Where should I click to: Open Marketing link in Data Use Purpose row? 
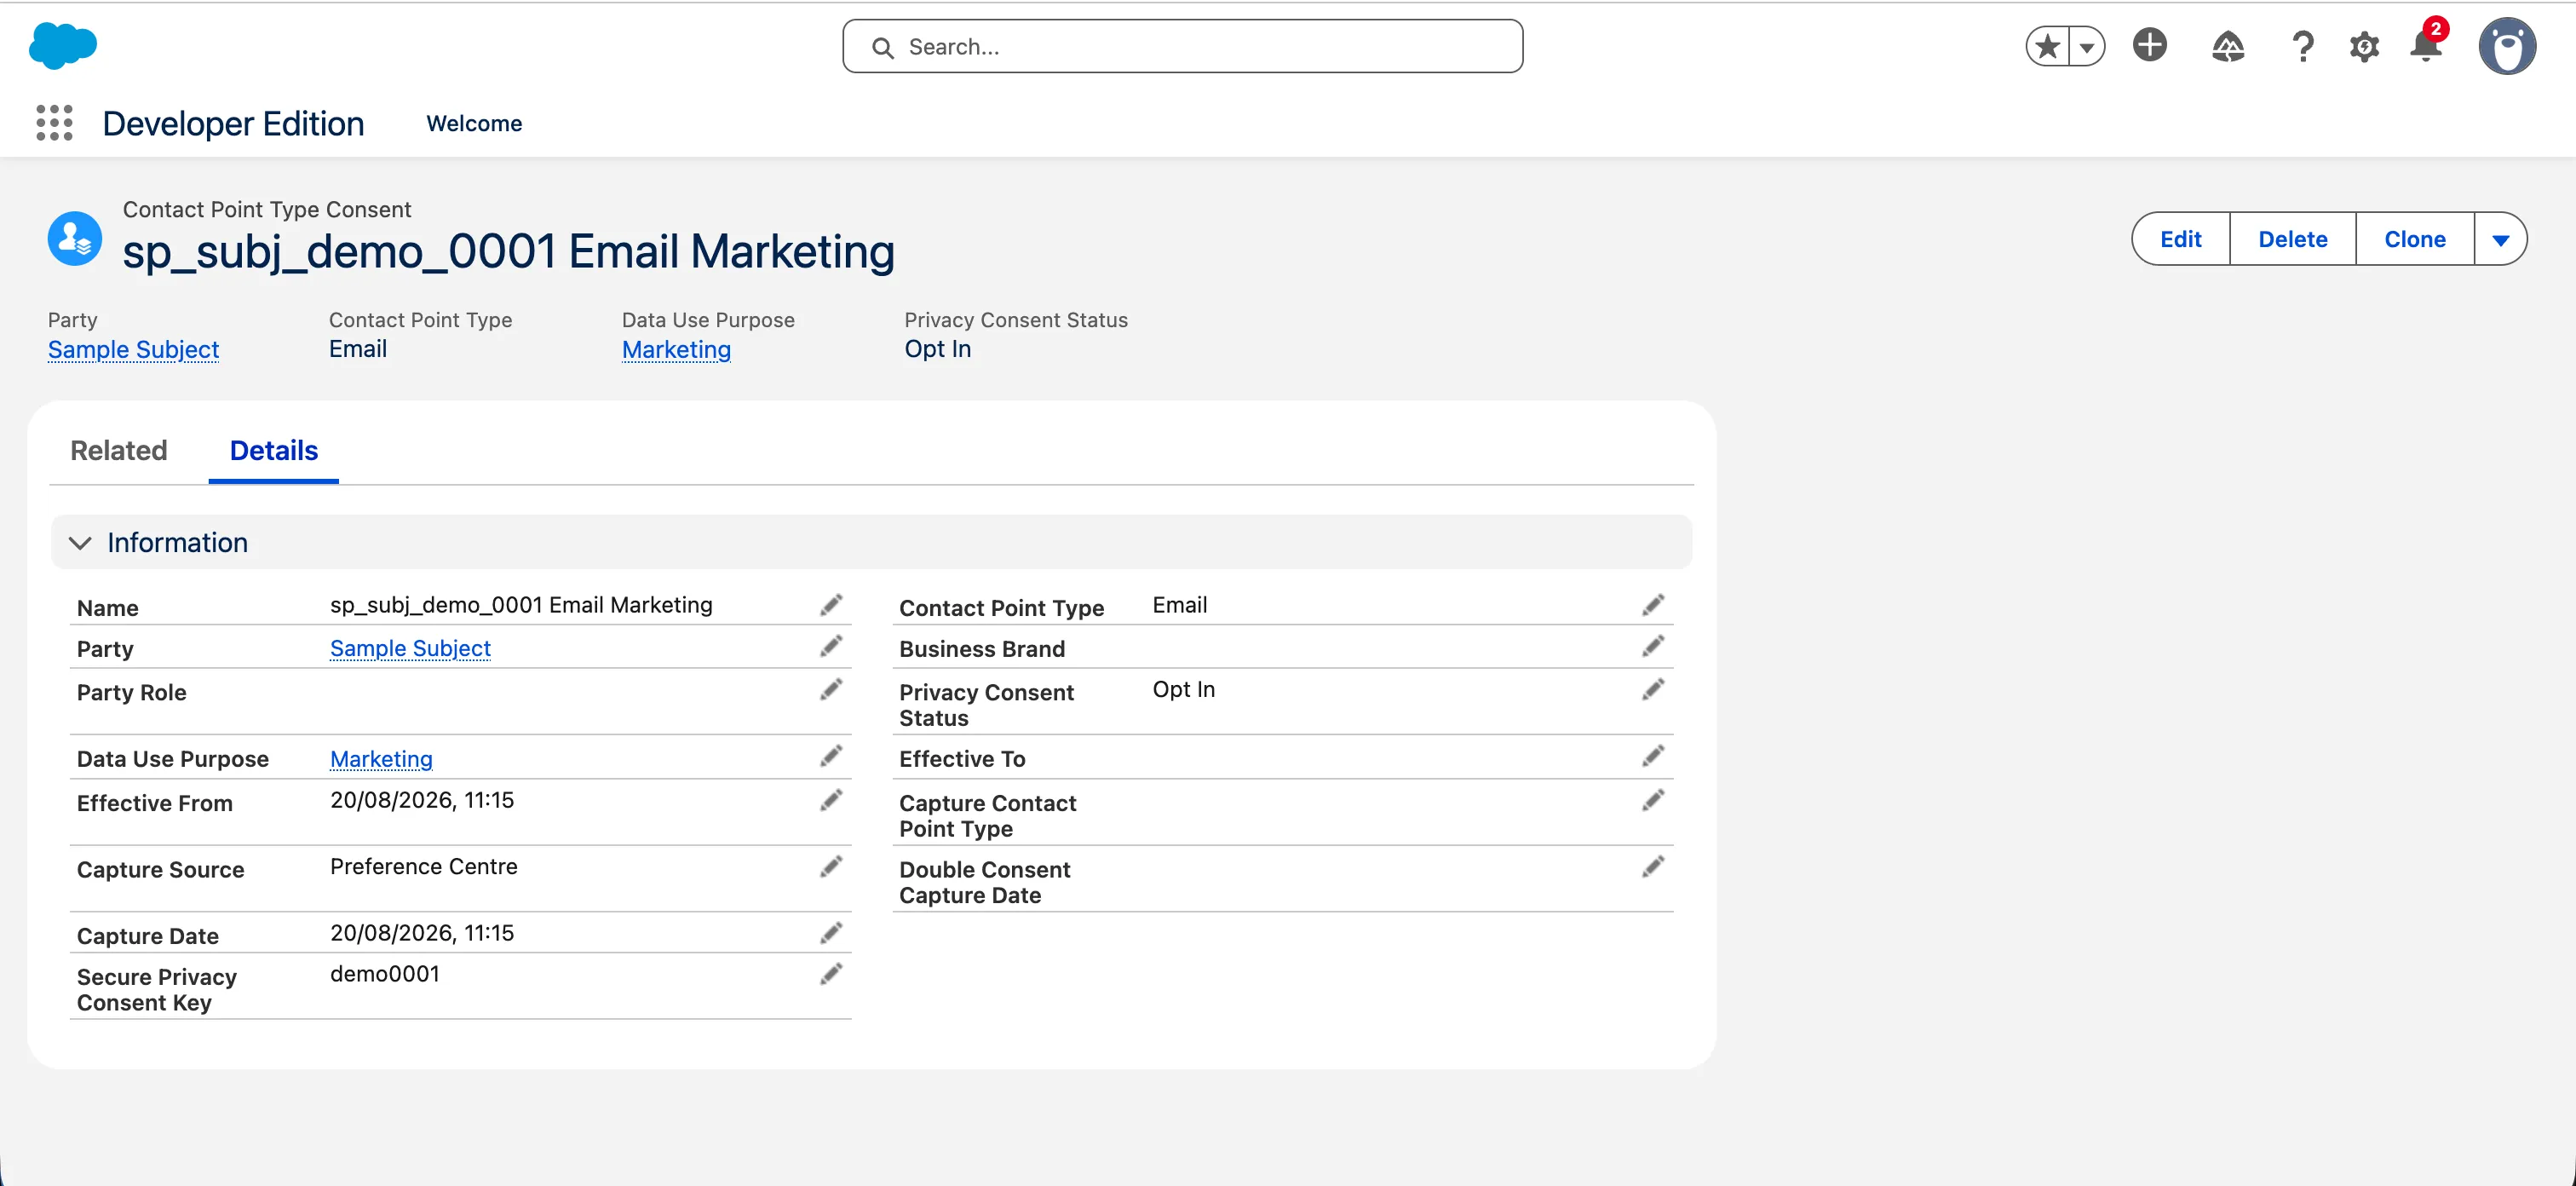point(381,759)
